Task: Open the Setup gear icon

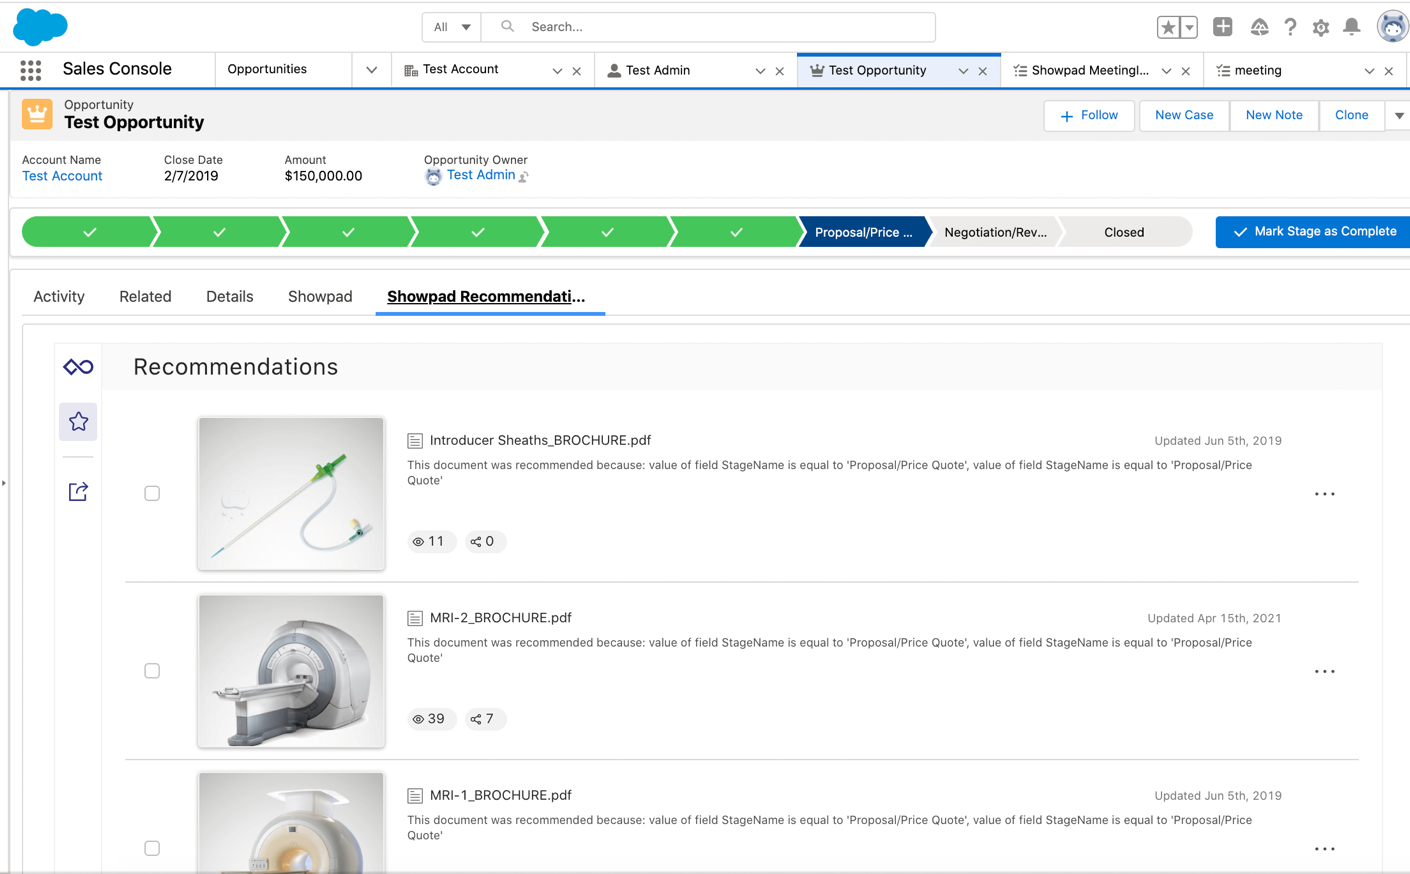Action: [x=1321, y=28]
